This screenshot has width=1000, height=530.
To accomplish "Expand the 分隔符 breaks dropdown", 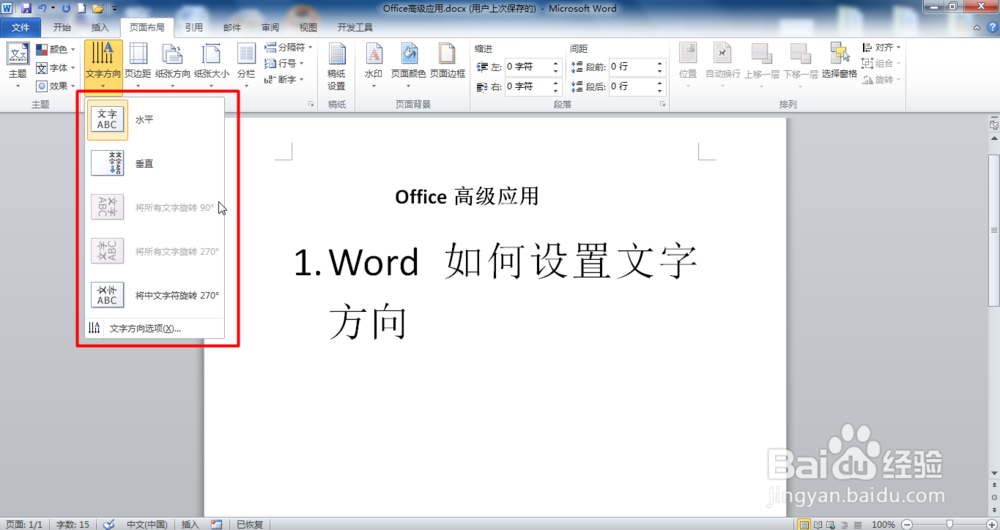I will (x=288, y=47).
